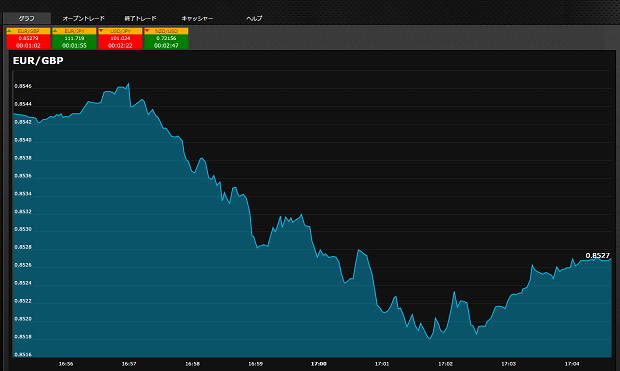Select the USD/JPY trade tile header
The image size is (620, 371).
click(120, 31)
